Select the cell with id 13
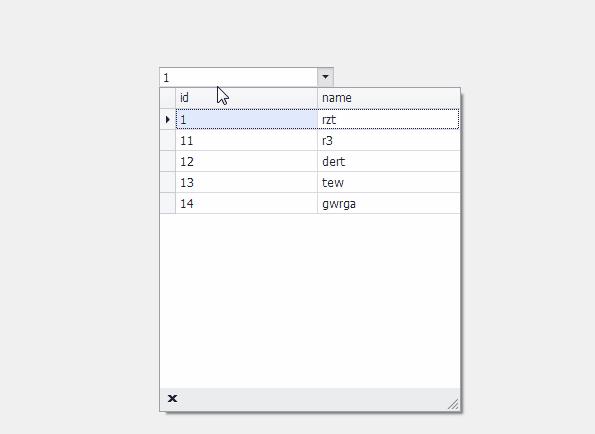The image size is (595, 434). pyautogui.click(x=246, y=182)
